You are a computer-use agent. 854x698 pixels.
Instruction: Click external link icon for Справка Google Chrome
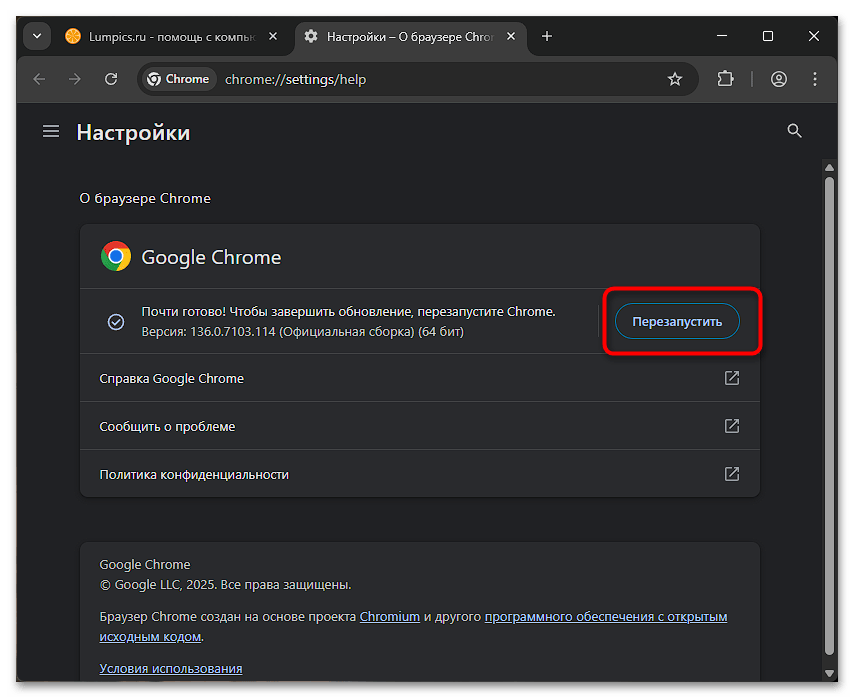pos(731,378)
